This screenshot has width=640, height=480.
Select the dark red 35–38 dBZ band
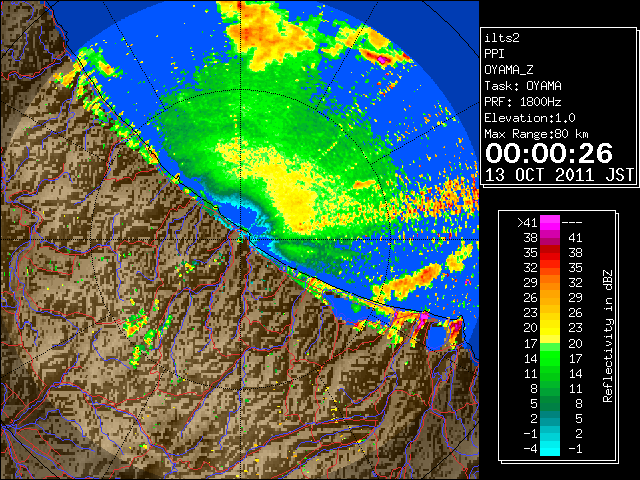pyautogui.click(x=550, y=253)
